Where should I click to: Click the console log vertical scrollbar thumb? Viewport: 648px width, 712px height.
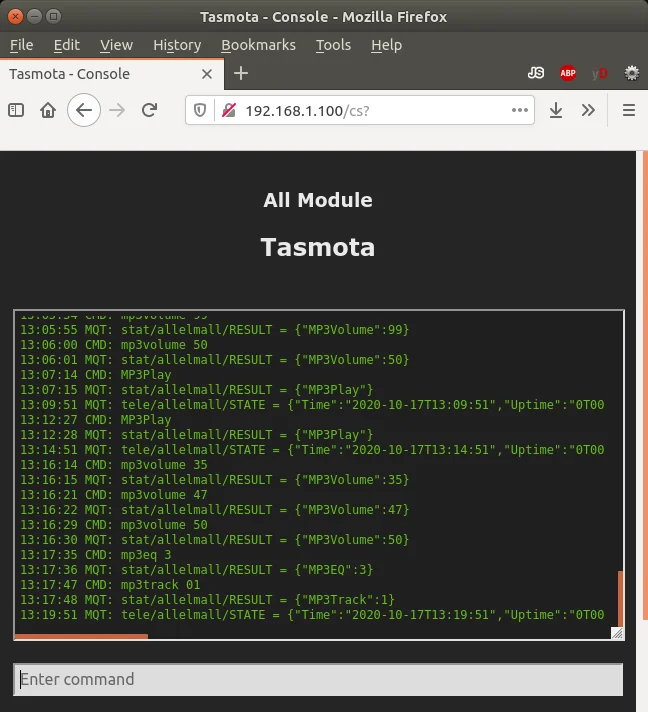pyautogui.click(x=620, y=598)
